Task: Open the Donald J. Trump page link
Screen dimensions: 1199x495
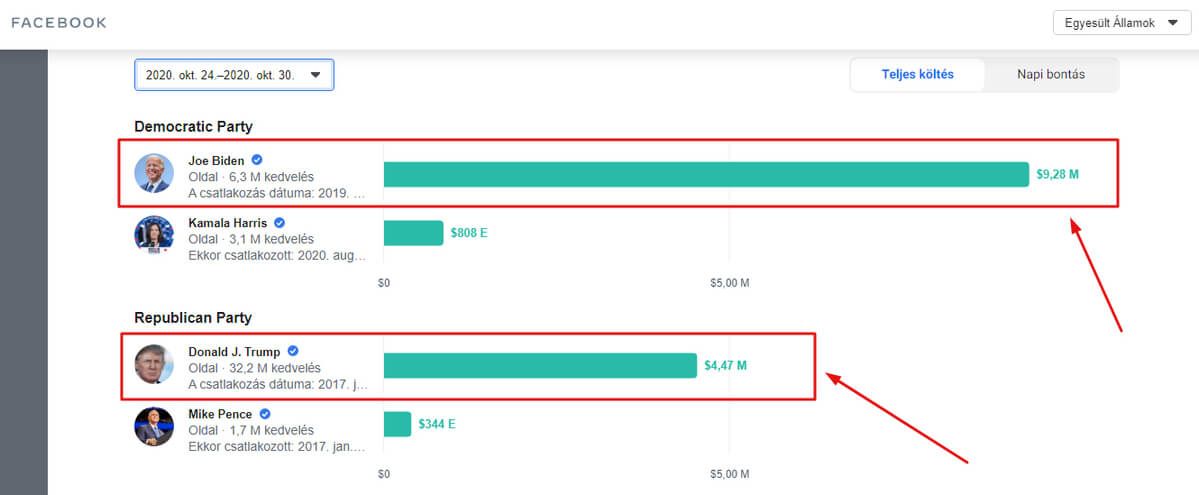Action: point(234,352)
